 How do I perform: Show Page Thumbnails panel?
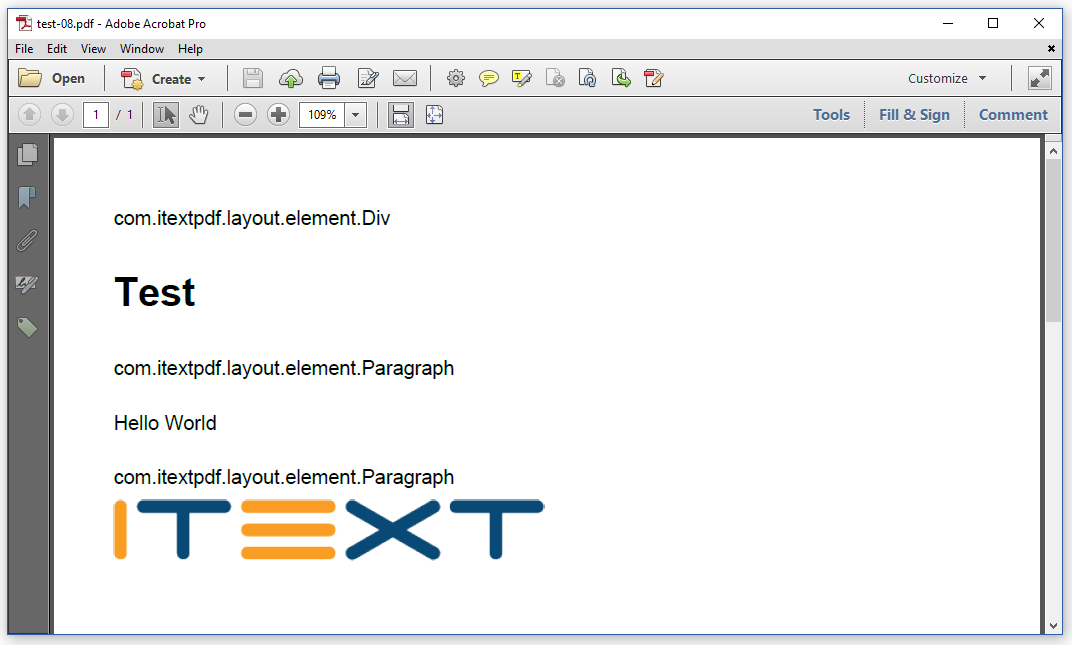click(27, 155)
